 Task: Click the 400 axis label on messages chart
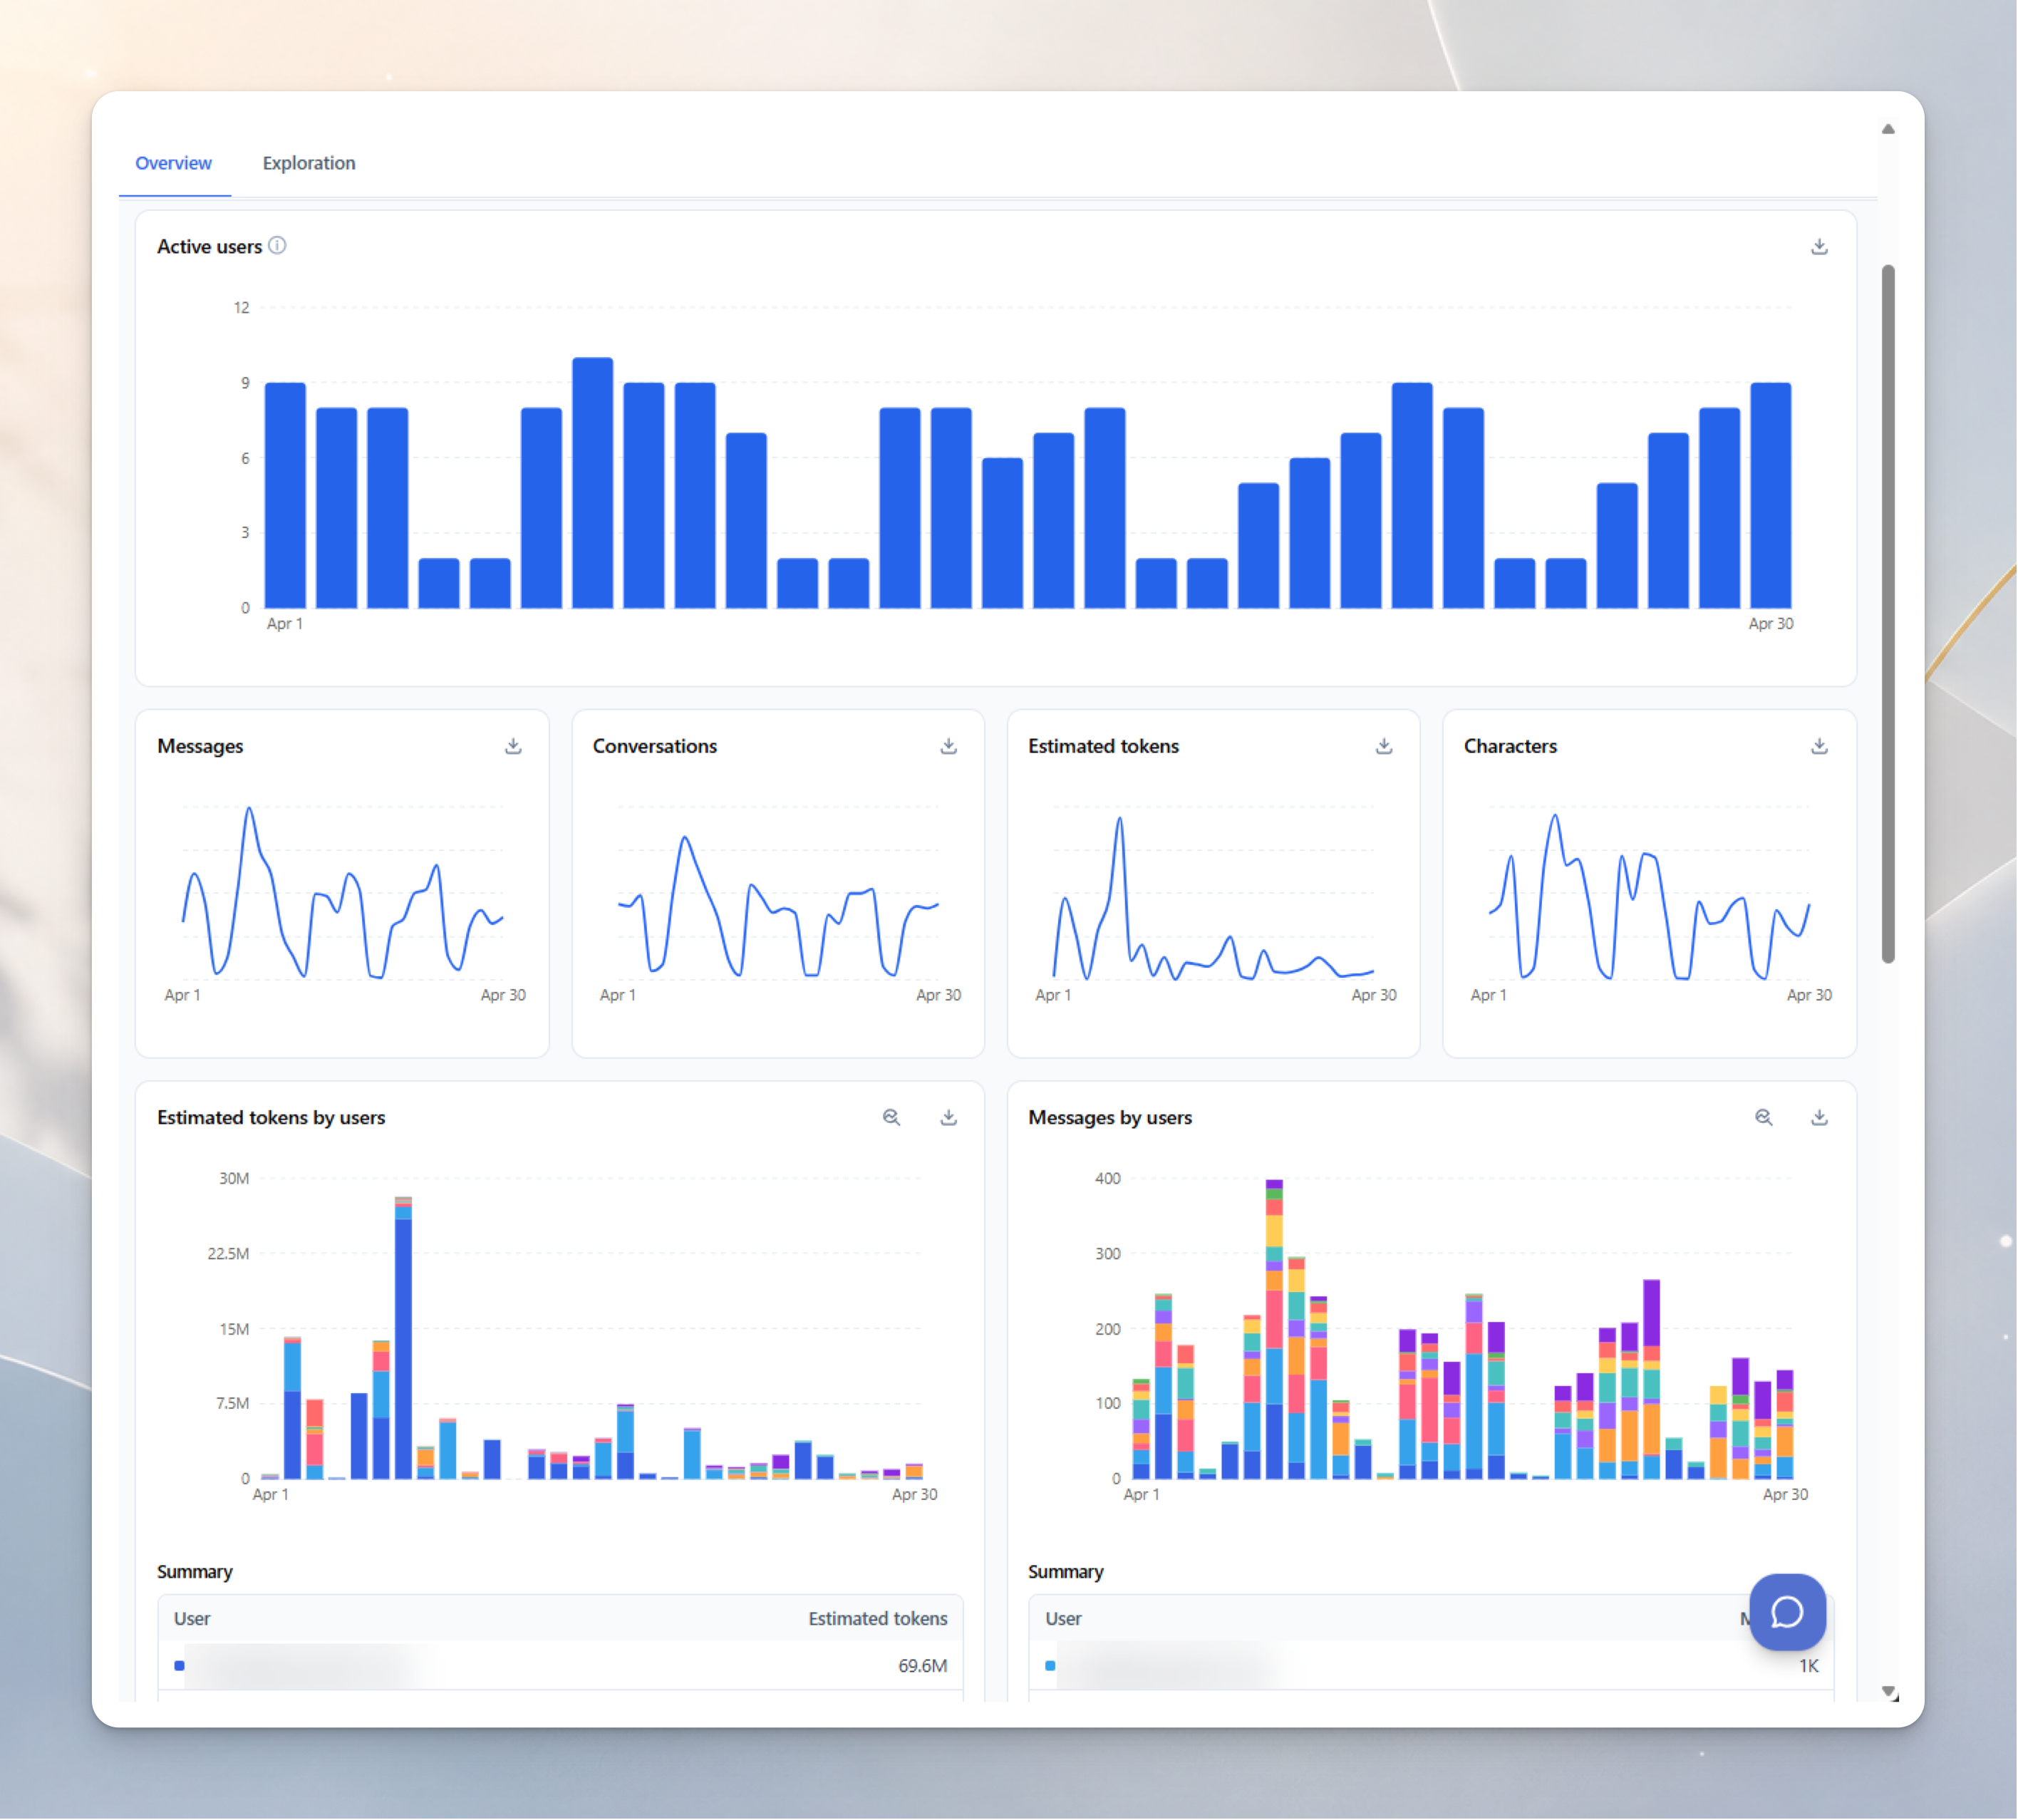click(1107, 1178)
